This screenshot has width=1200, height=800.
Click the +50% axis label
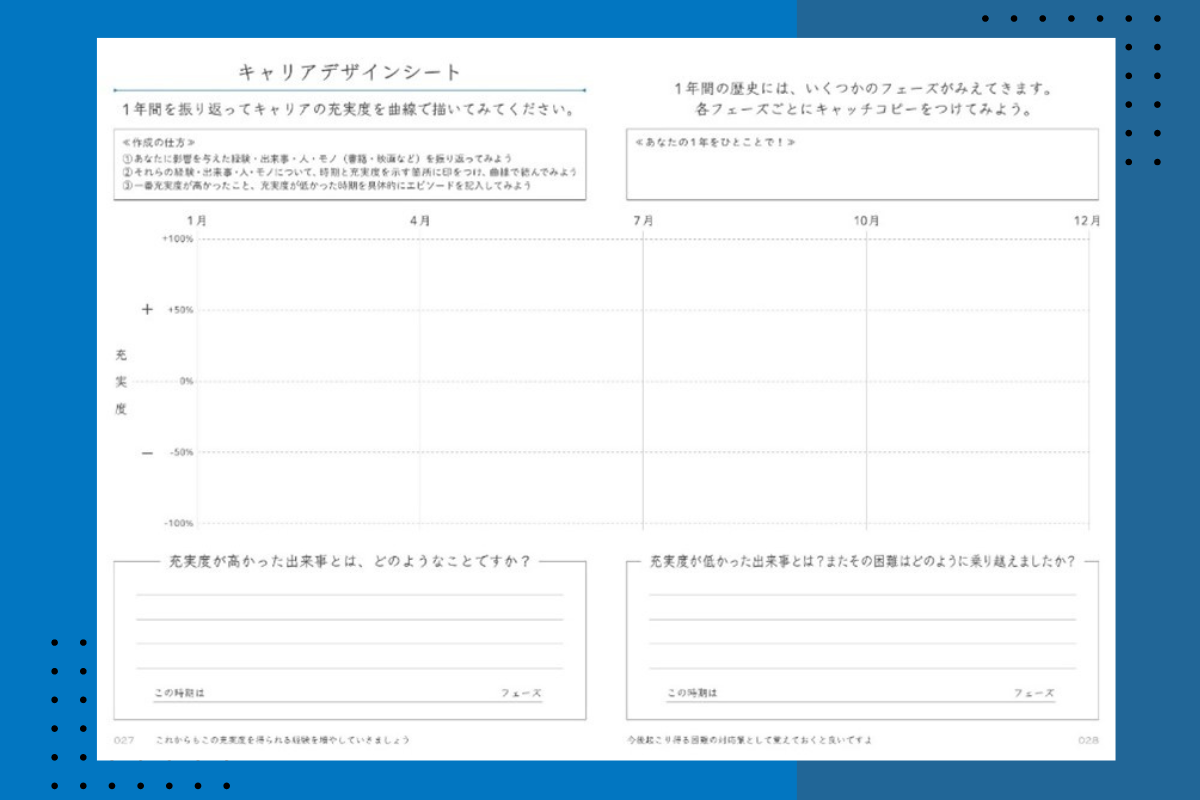pyautogui.click(x=180, y=310)
